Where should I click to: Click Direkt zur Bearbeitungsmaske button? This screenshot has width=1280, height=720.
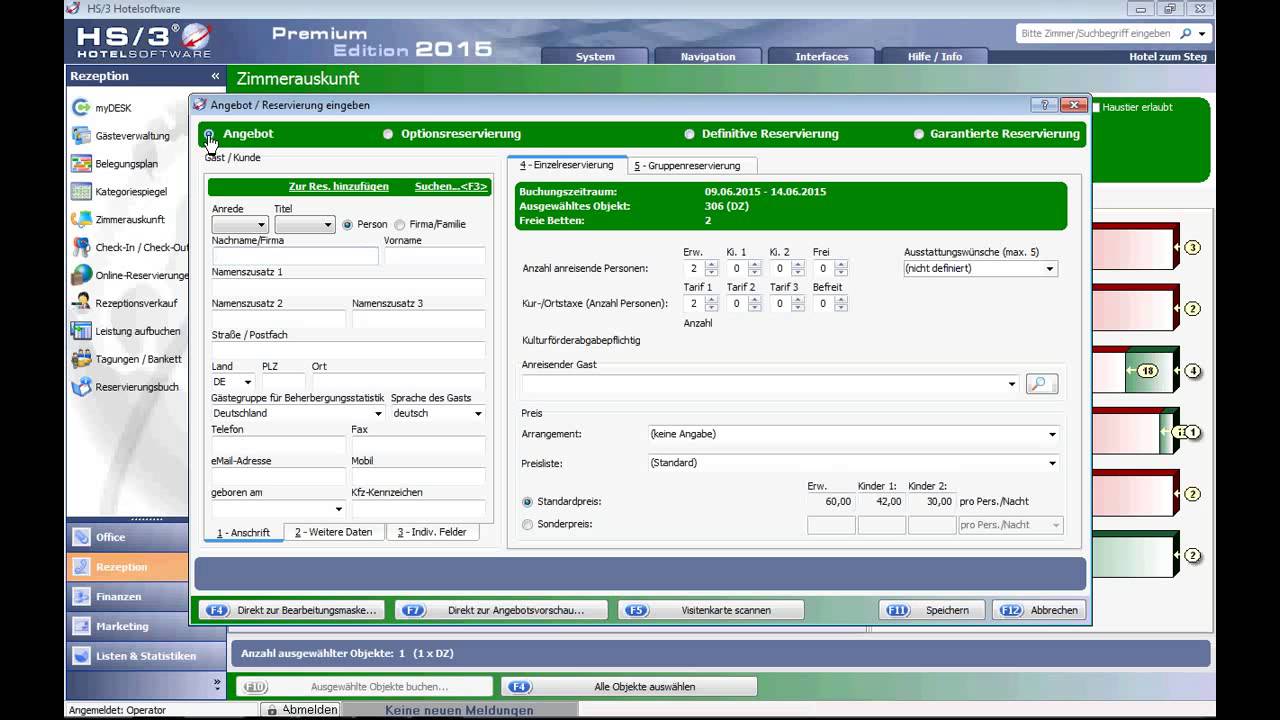click(x=292, y=610)
